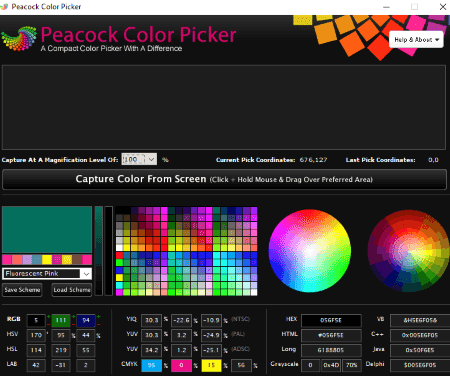Pick a color from the segmented dark wheel
This screenshot has width=450, height=376.
point(409,251)
